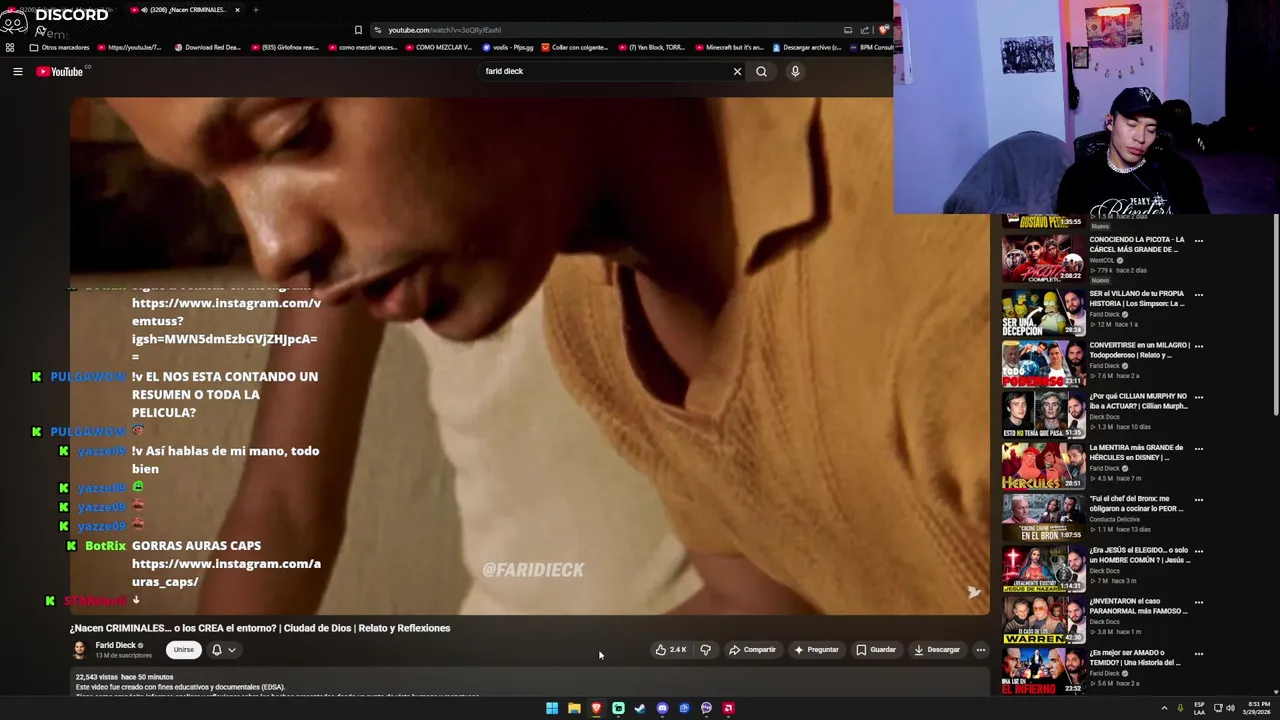Open 'voxlis - Pfps.gg' bookmark
This screenshot has height=720, width=1280.
pyautogui.click(x=509, y=47)
